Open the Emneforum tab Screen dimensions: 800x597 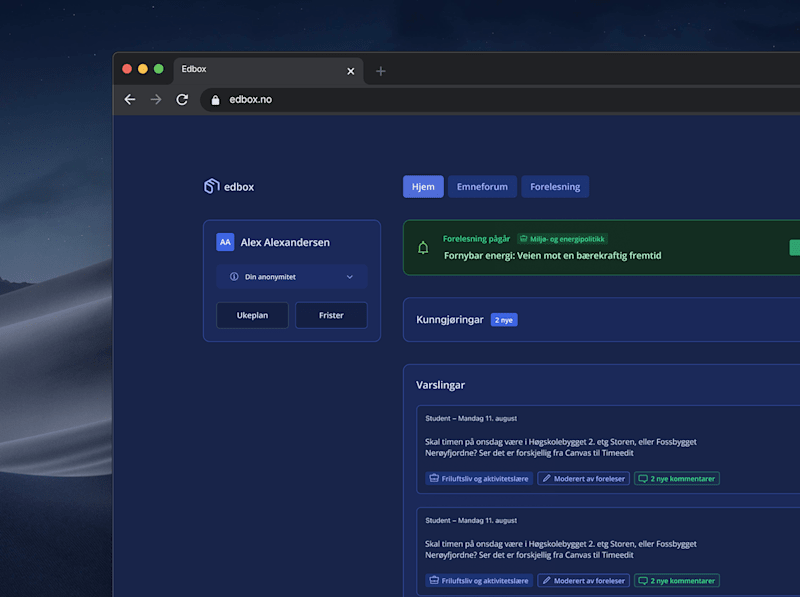(x=482, y=187)
